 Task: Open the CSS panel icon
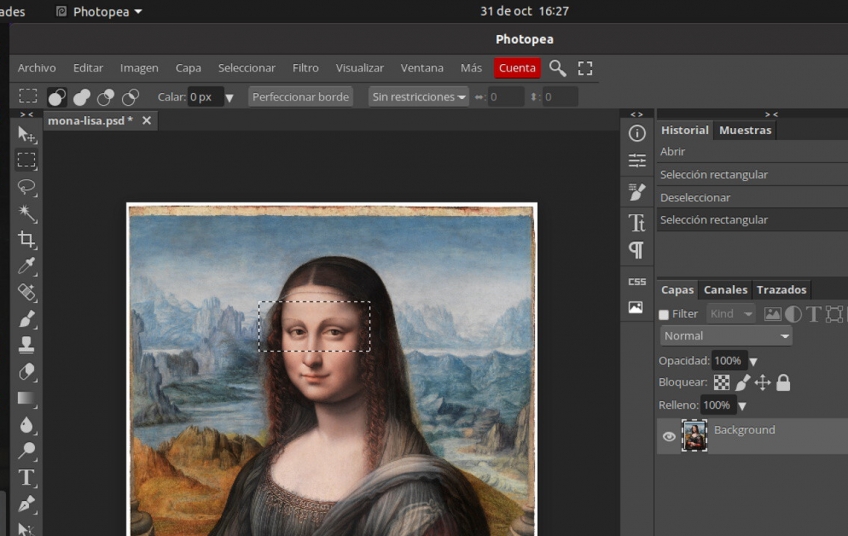point(637,281)
